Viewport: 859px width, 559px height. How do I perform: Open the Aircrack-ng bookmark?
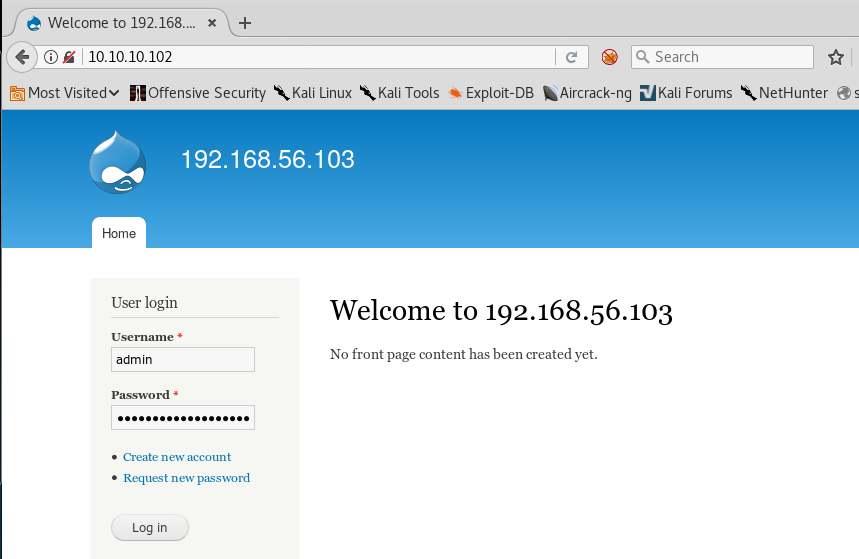(x=587, y=93)
